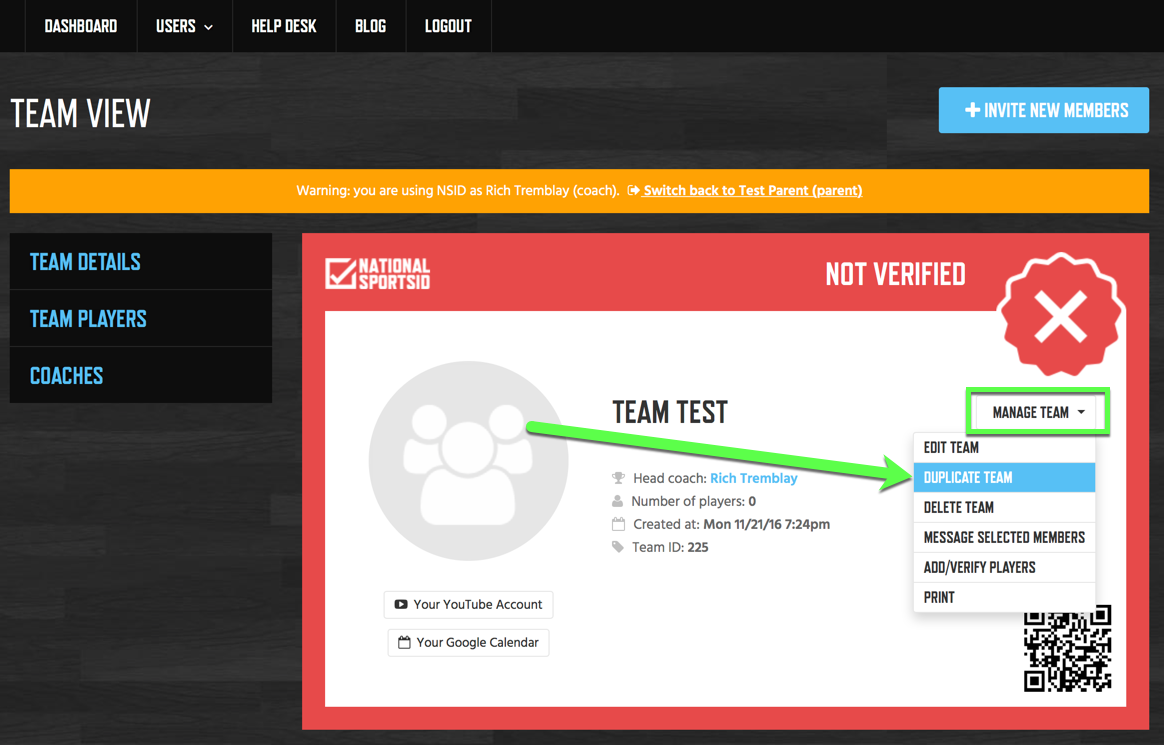Open the Team Players sidebar section
This screenshot has width=1164, height=745.
140,318
